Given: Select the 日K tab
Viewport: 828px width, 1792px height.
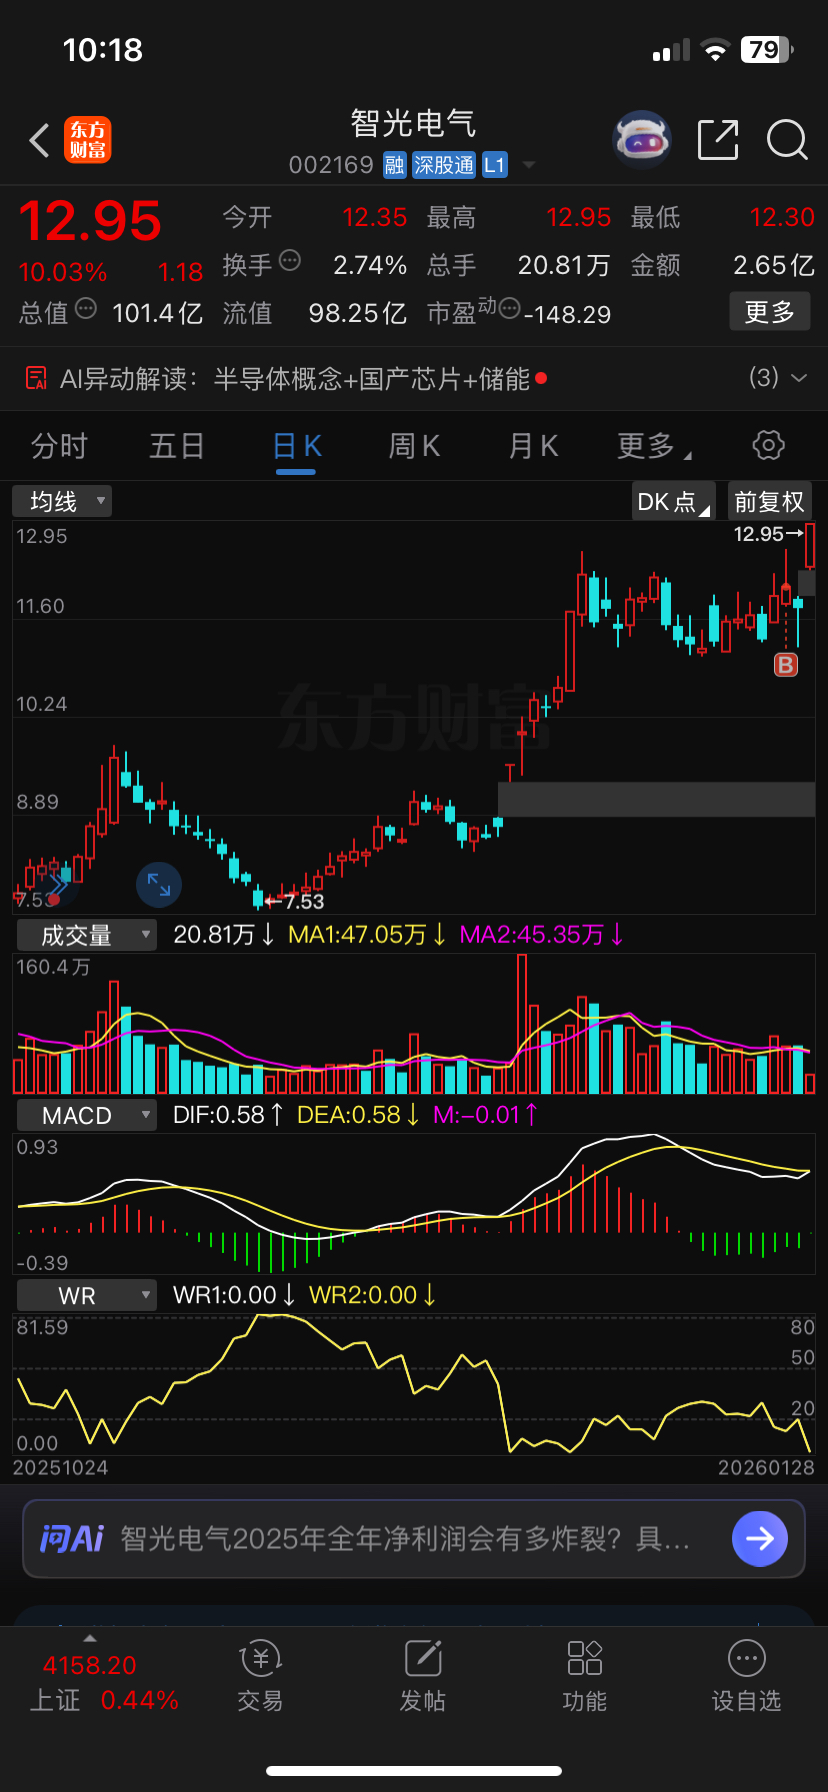Looking at the screenshot, I should pos(297,446).
